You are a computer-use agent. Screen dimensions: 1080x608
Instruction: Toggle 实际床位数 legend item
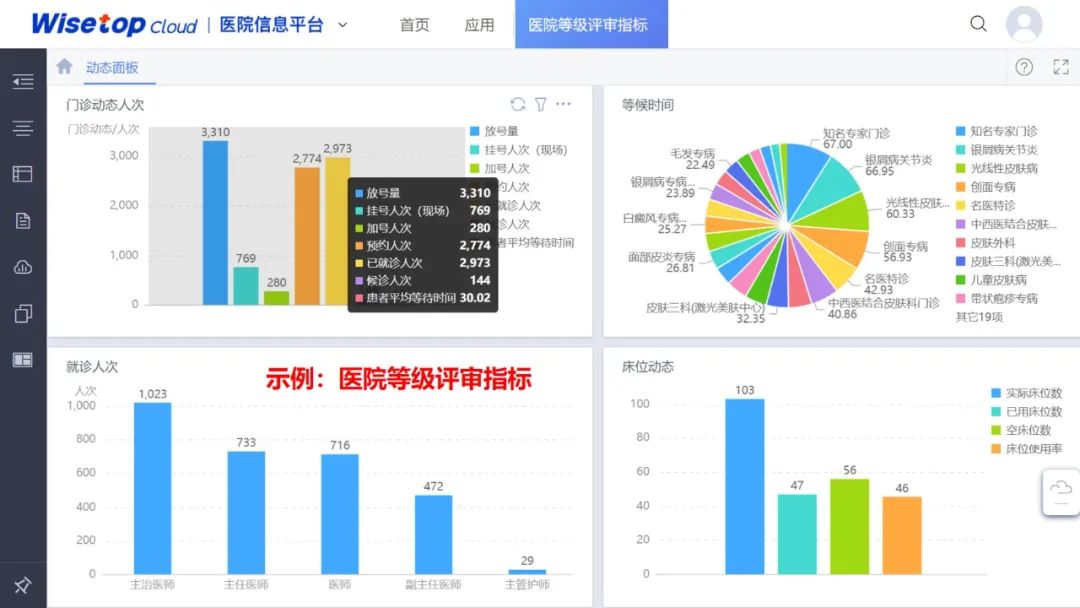(1026, 393)
